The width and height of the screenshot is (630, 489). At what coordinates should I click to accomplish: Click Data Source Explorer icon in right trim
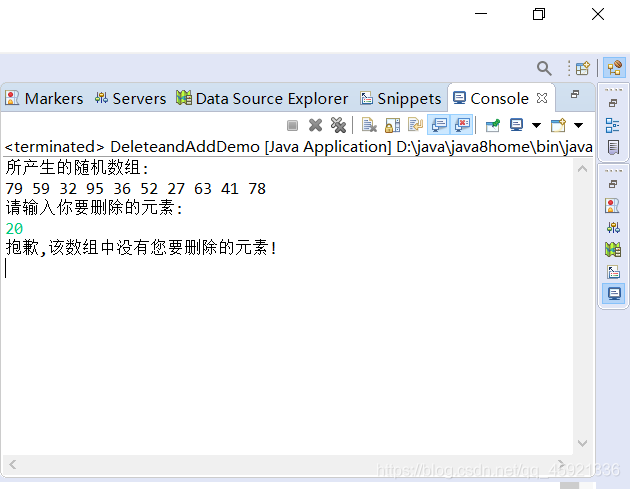tap(613, 250)
